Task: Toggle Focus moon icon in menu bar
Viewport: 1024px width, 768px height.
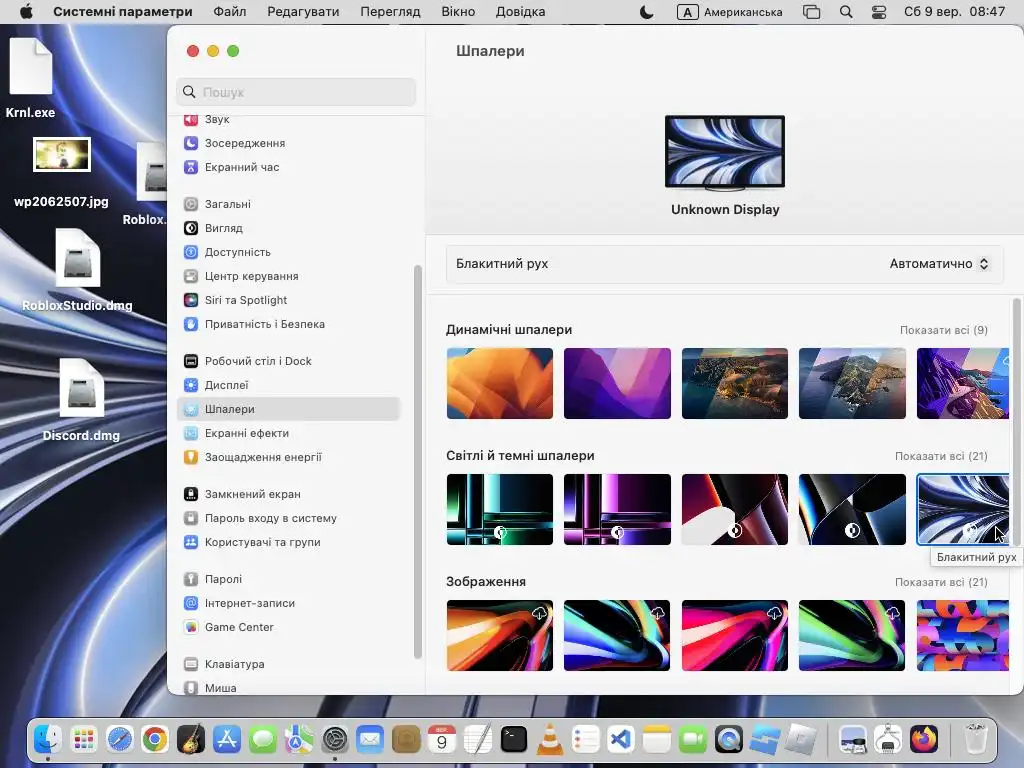Action: coord(647,12)
